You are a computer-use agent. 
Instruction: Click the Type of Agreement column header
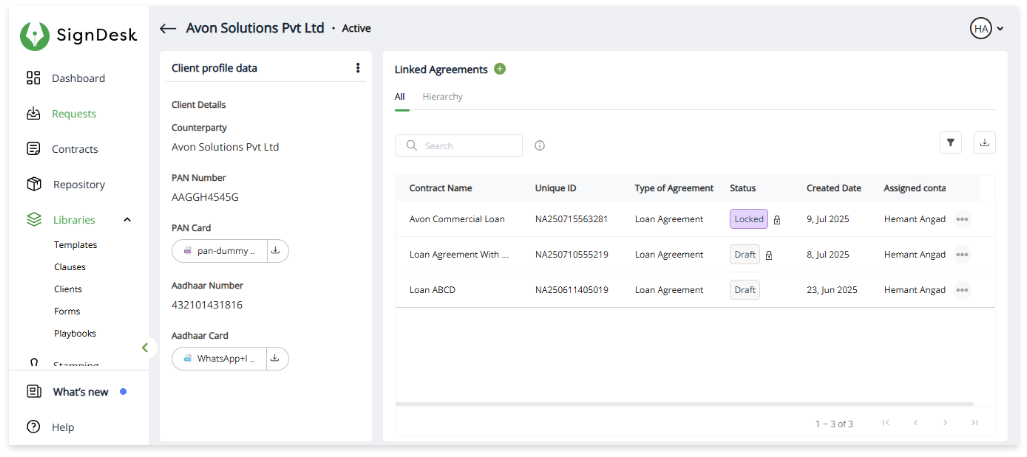point(674,188)
